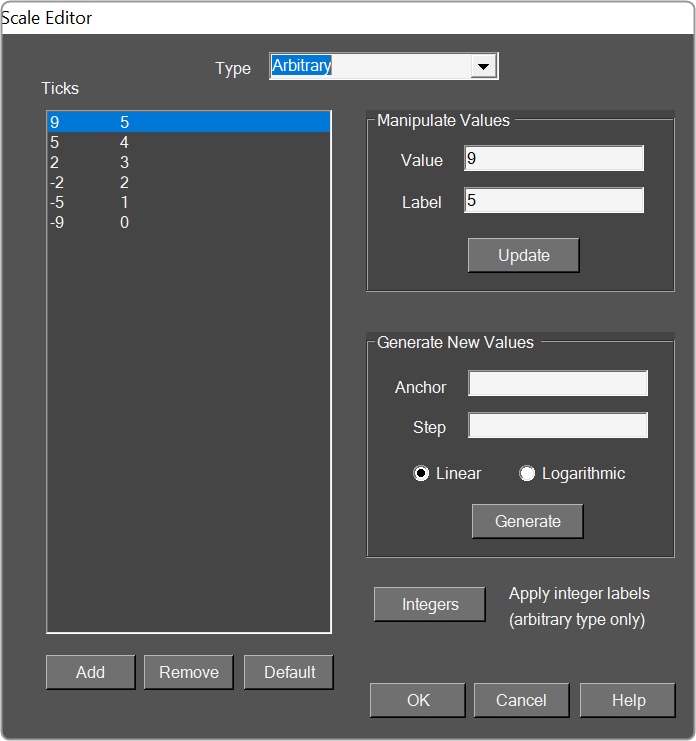Image resolution: width=696 pixels, height=741 pixels.
Task: Click the Cancel button
Action: (522, 700)
